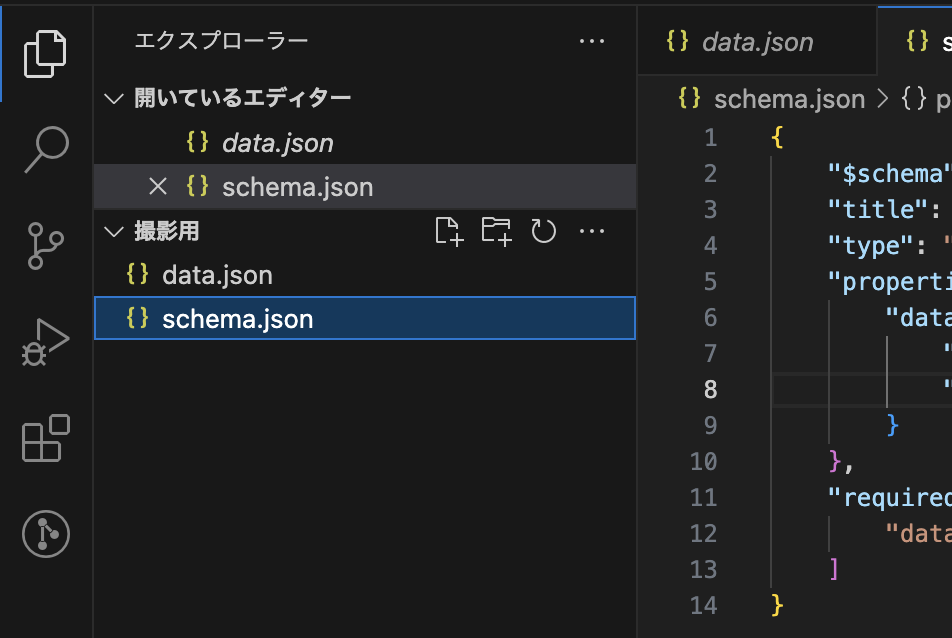The width and height of the screenshot is (952, 638).
Task: Click the New Folder icon in 撮影用
Action: [496, 230]
